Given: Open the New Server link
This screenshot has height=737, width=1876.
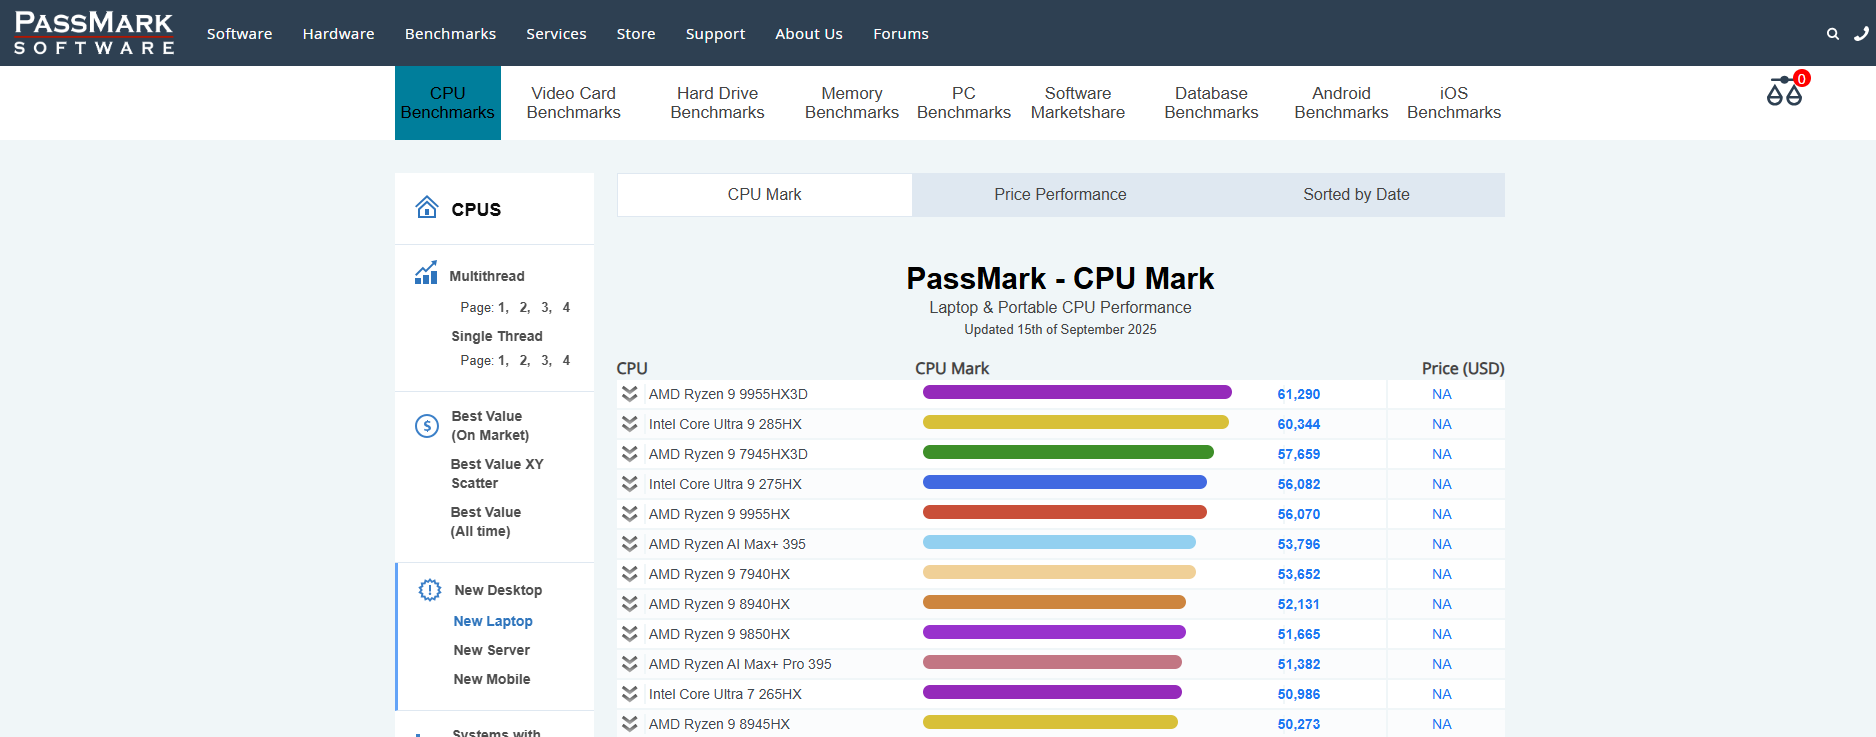Looking at the screenshot, I should [491, 650].
